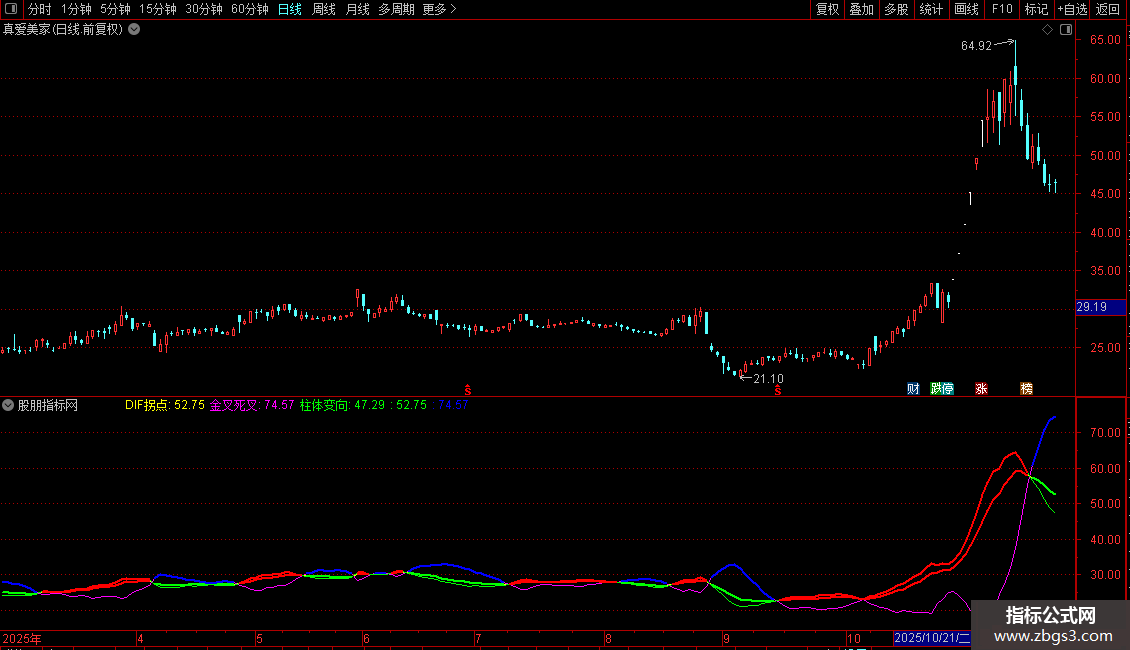The image size is (1130, 650).
Task: Click the 2025/10/21 date label
Action: 932,638
